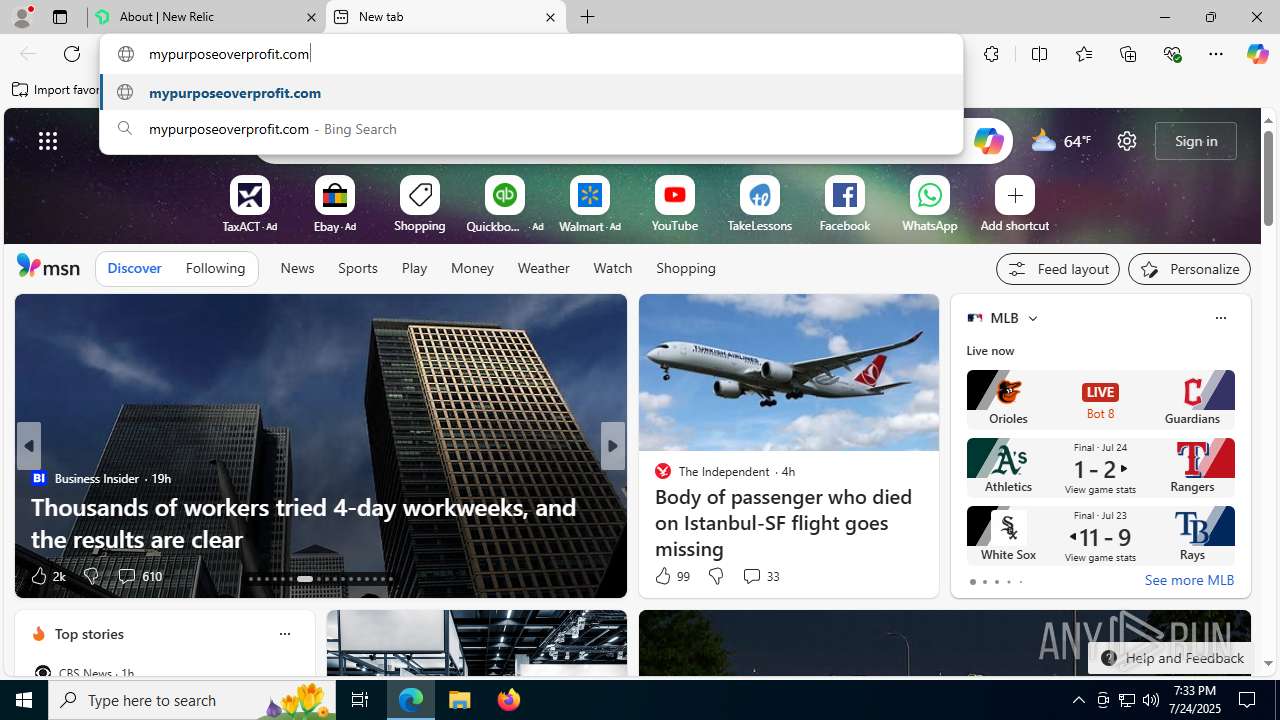Screen dimensions: 1280x720
Task: Launch Copilot from the toolbar
Action: pos(1257,54)
